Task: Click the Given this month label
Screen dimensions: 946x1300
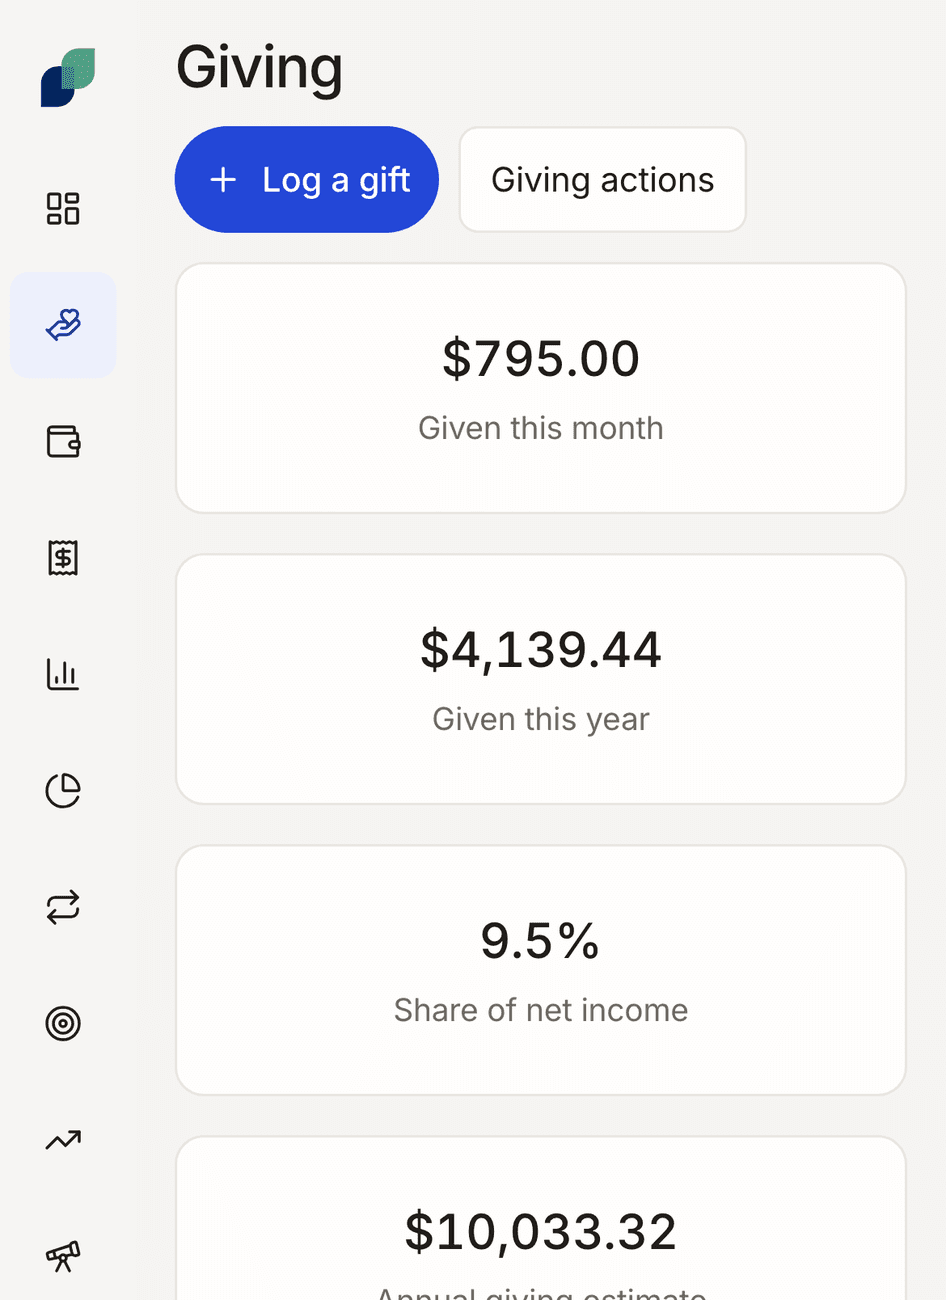Action: point(541,428)
